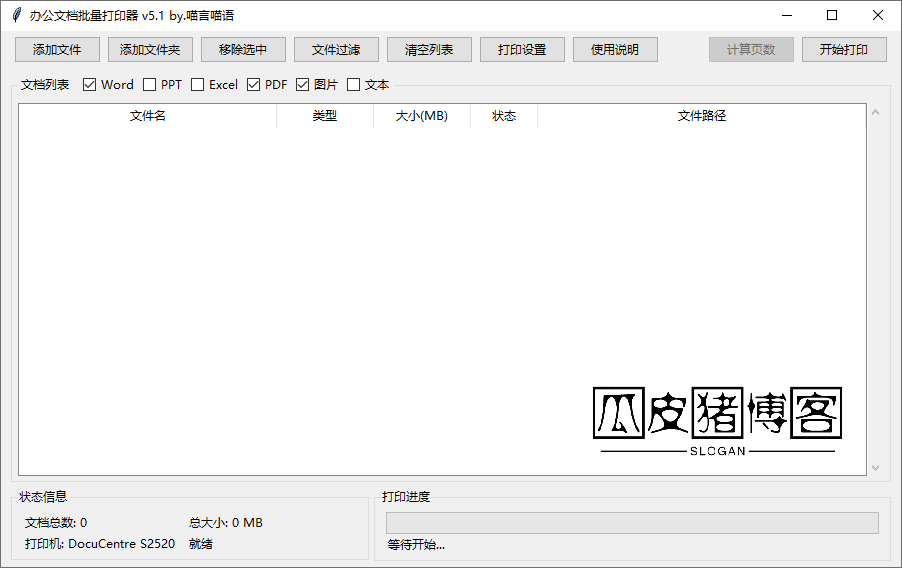Viewport: 902px width, 568px height.
Task: Sort by the 大小(MB) column header
Action: [x=421, y=116]
